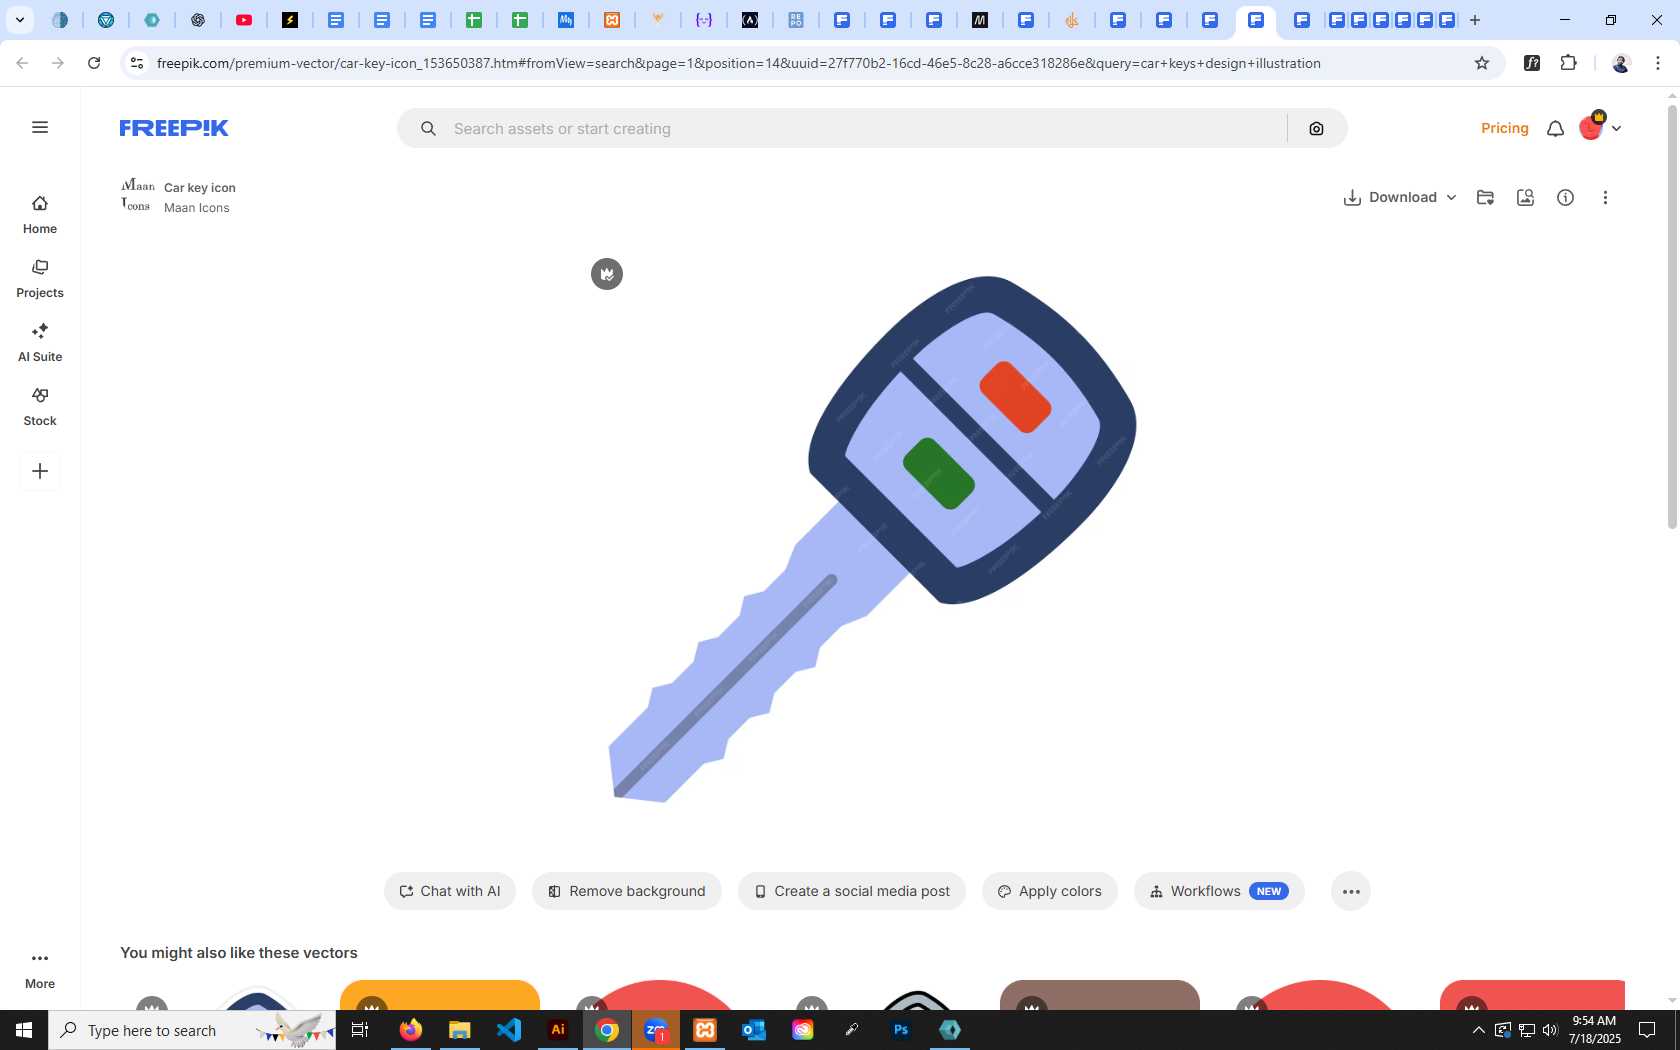Switch to the YouTube tab
Image resolution: width=1680 pixels, height=1050 pixels.
pos(244,20)
